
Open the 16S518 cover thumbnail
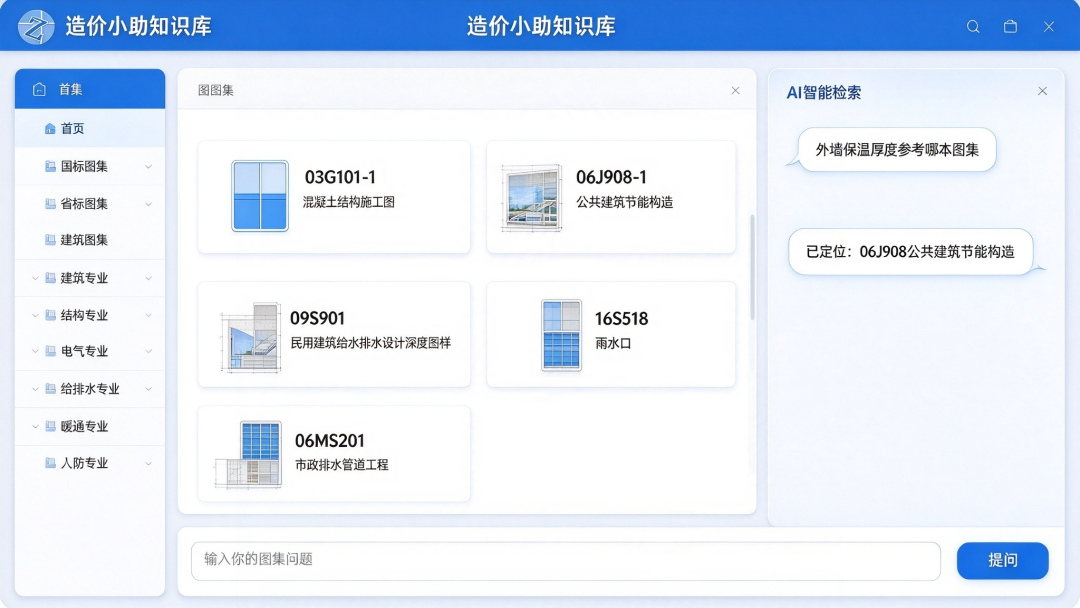561,335
